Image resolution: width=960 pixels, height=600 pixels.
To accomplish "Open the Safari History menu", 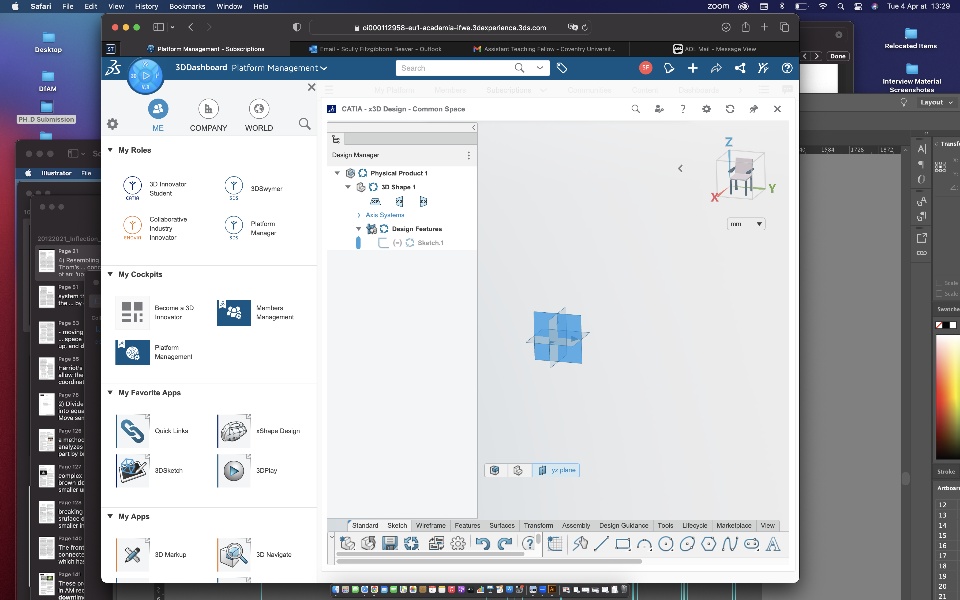I will pyautogui.click(x=146, y=6).
